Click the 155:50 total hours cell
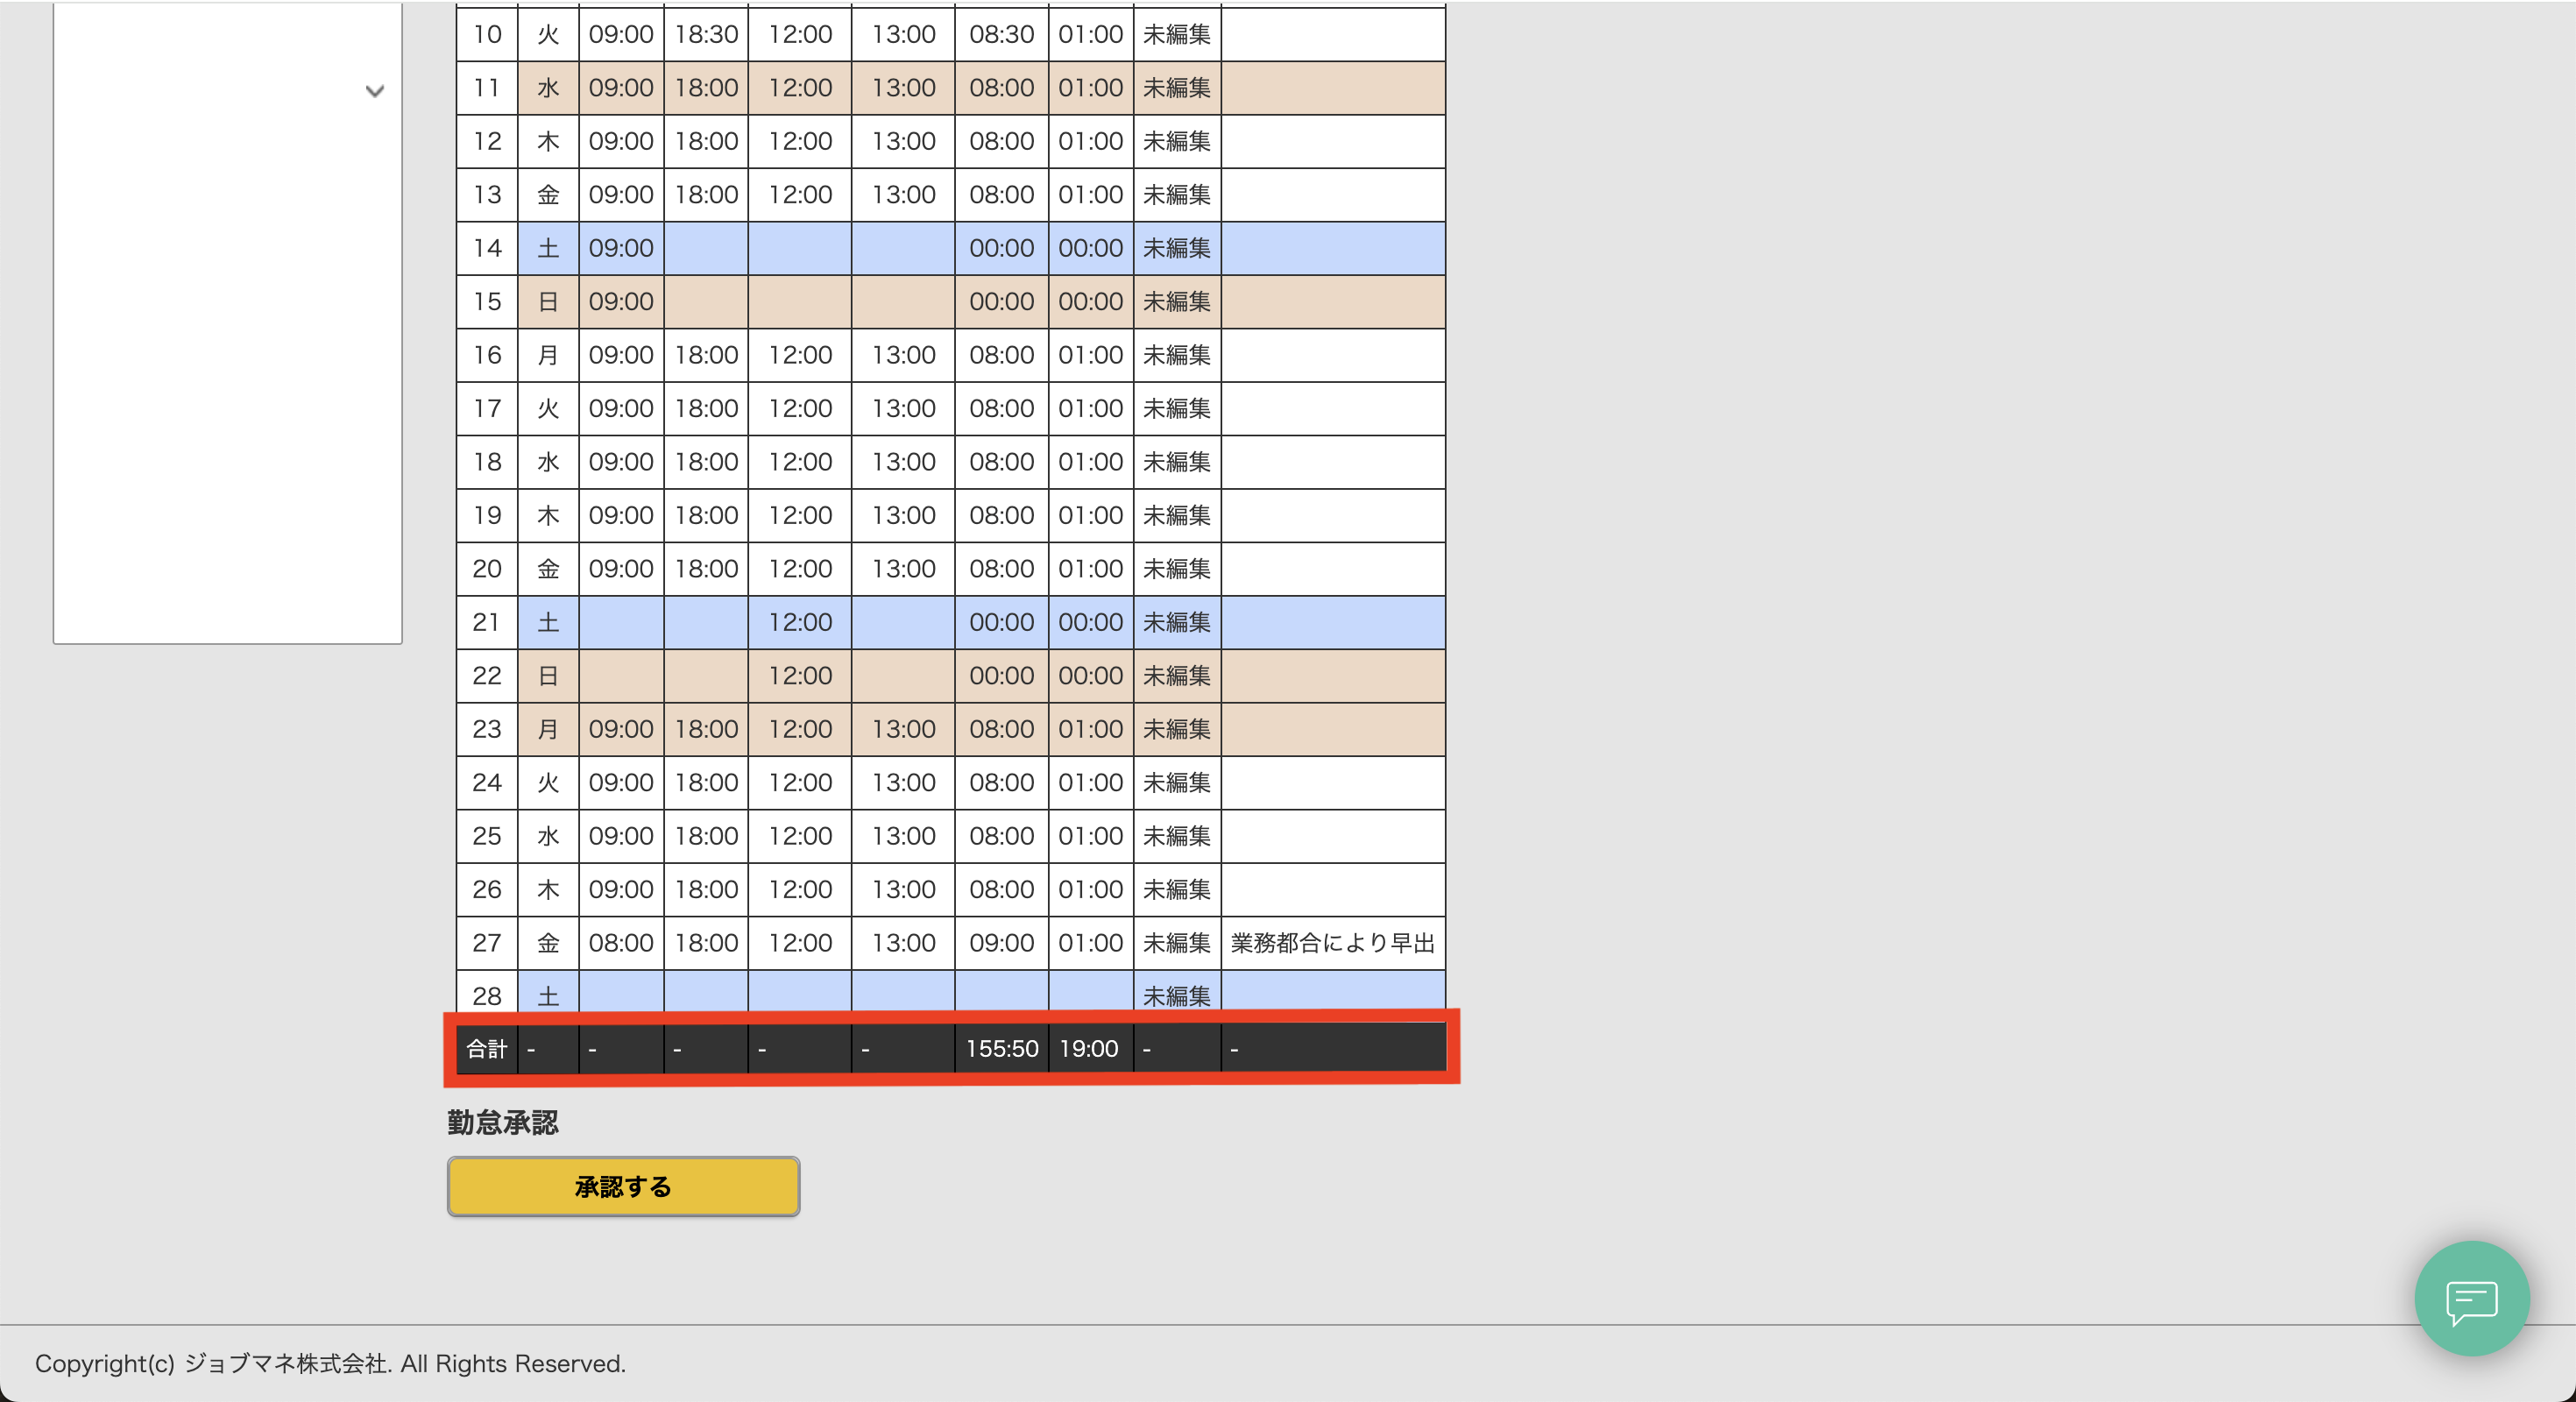The image size is (2576, 1402). point(1001,1048)
